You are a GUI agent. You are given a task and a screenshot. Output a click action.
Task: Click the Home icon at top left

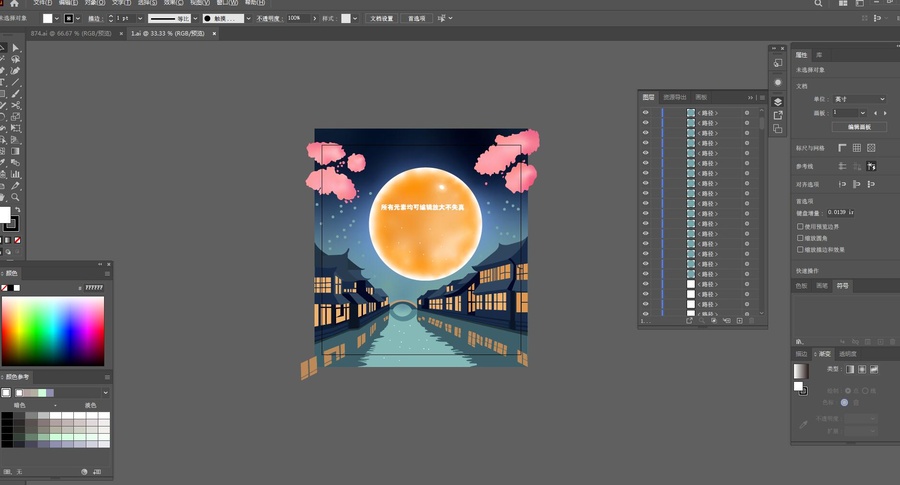coord(14,3)
